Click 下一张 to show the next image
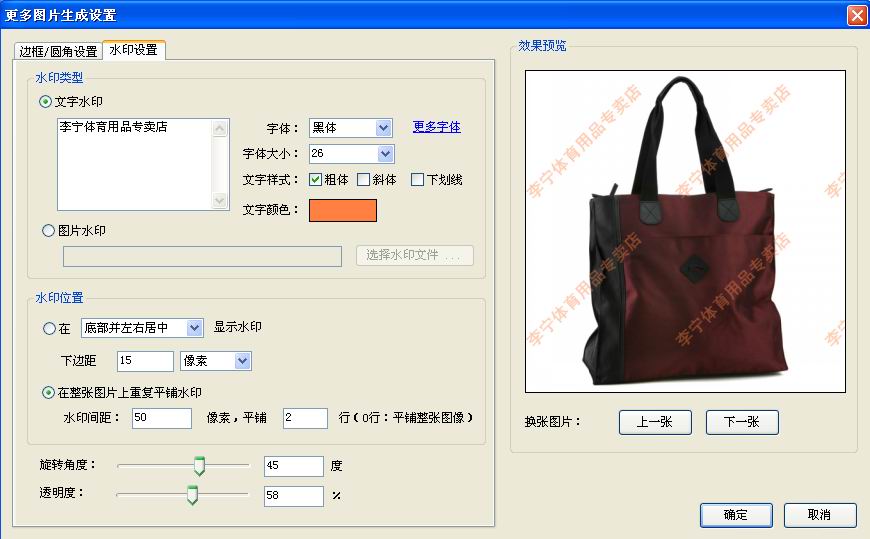This screenshot has height=539, width=870. coord(742,422)
